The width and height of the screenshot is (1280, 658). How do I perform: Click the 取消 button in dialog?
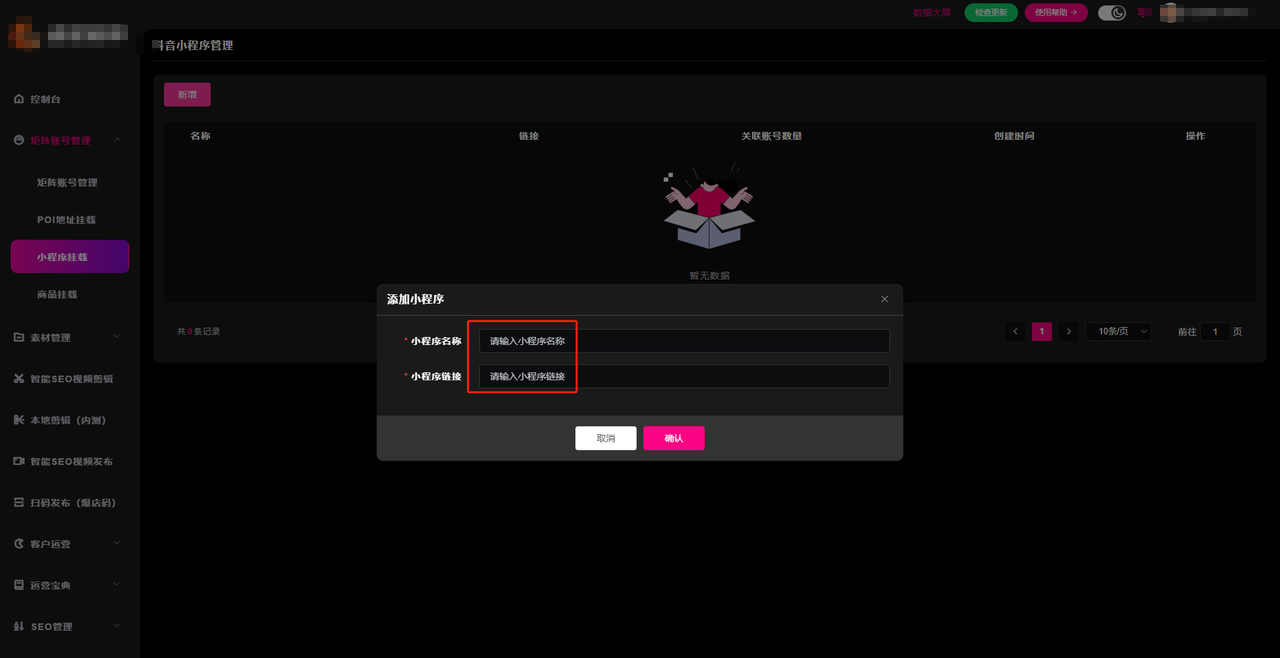[x=605, y=438]
